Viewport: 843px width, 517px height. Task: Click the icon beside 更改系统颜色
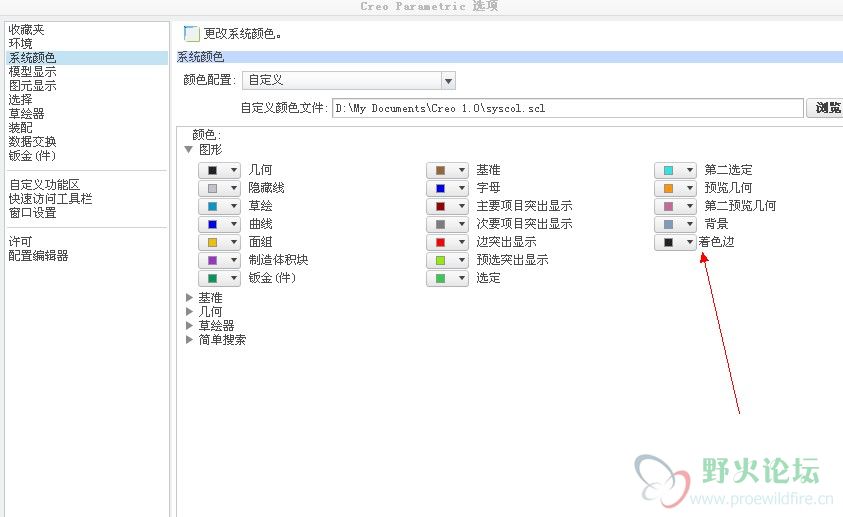click(191, 34)
